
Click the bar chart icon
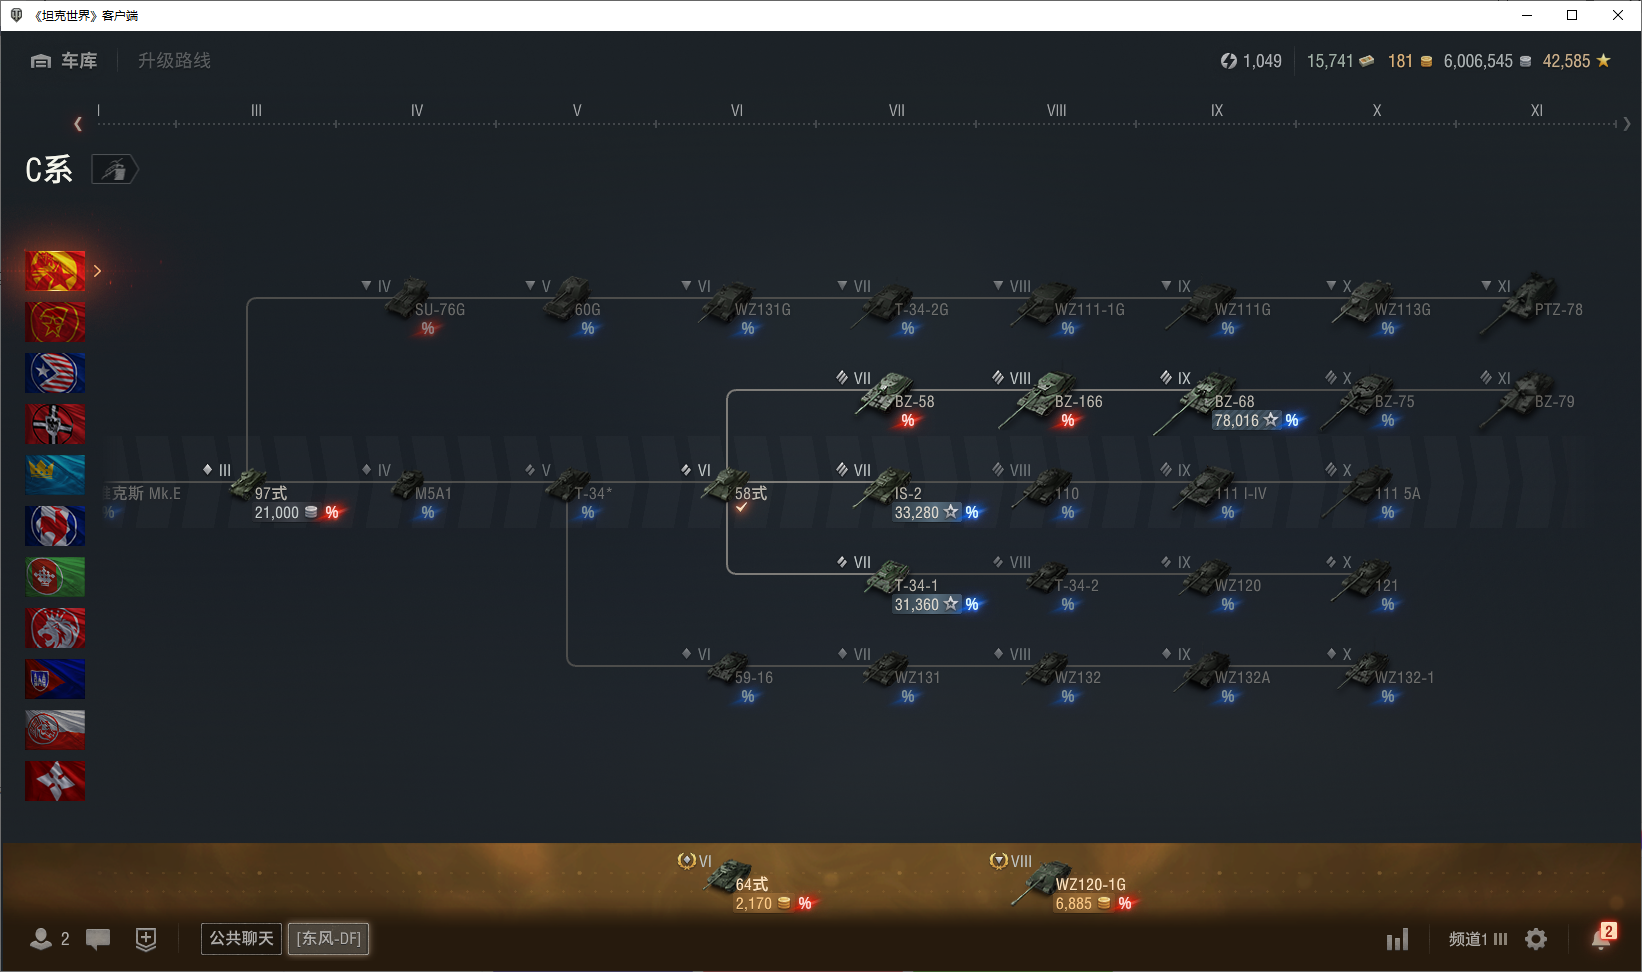click(x=1397, y=939)
